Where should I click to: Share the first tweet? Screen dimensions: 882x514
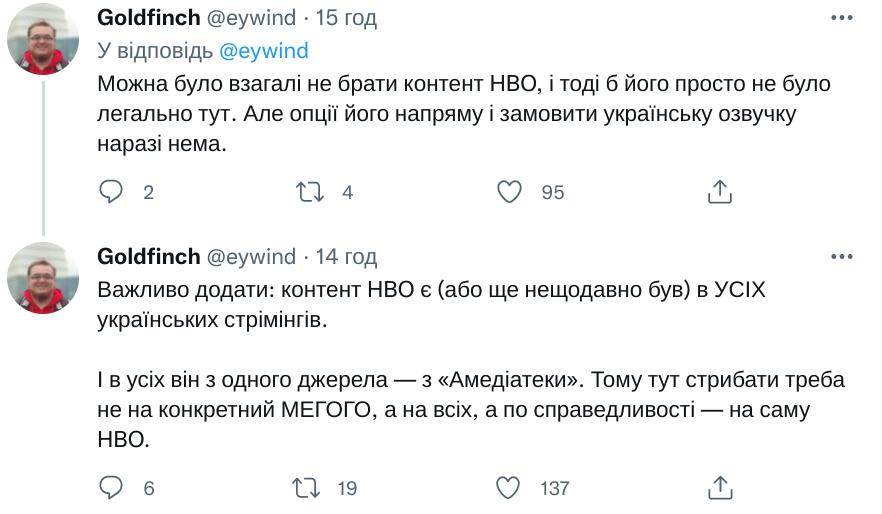point(720,192)
